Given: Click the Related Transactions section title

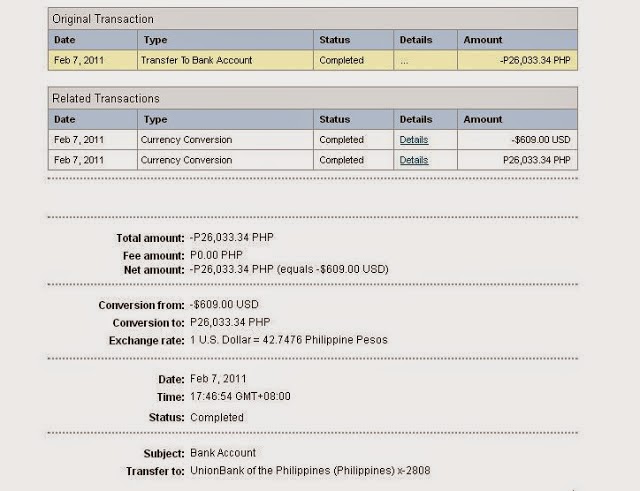Looking at the screenshot, I should [x=106, y=99].
